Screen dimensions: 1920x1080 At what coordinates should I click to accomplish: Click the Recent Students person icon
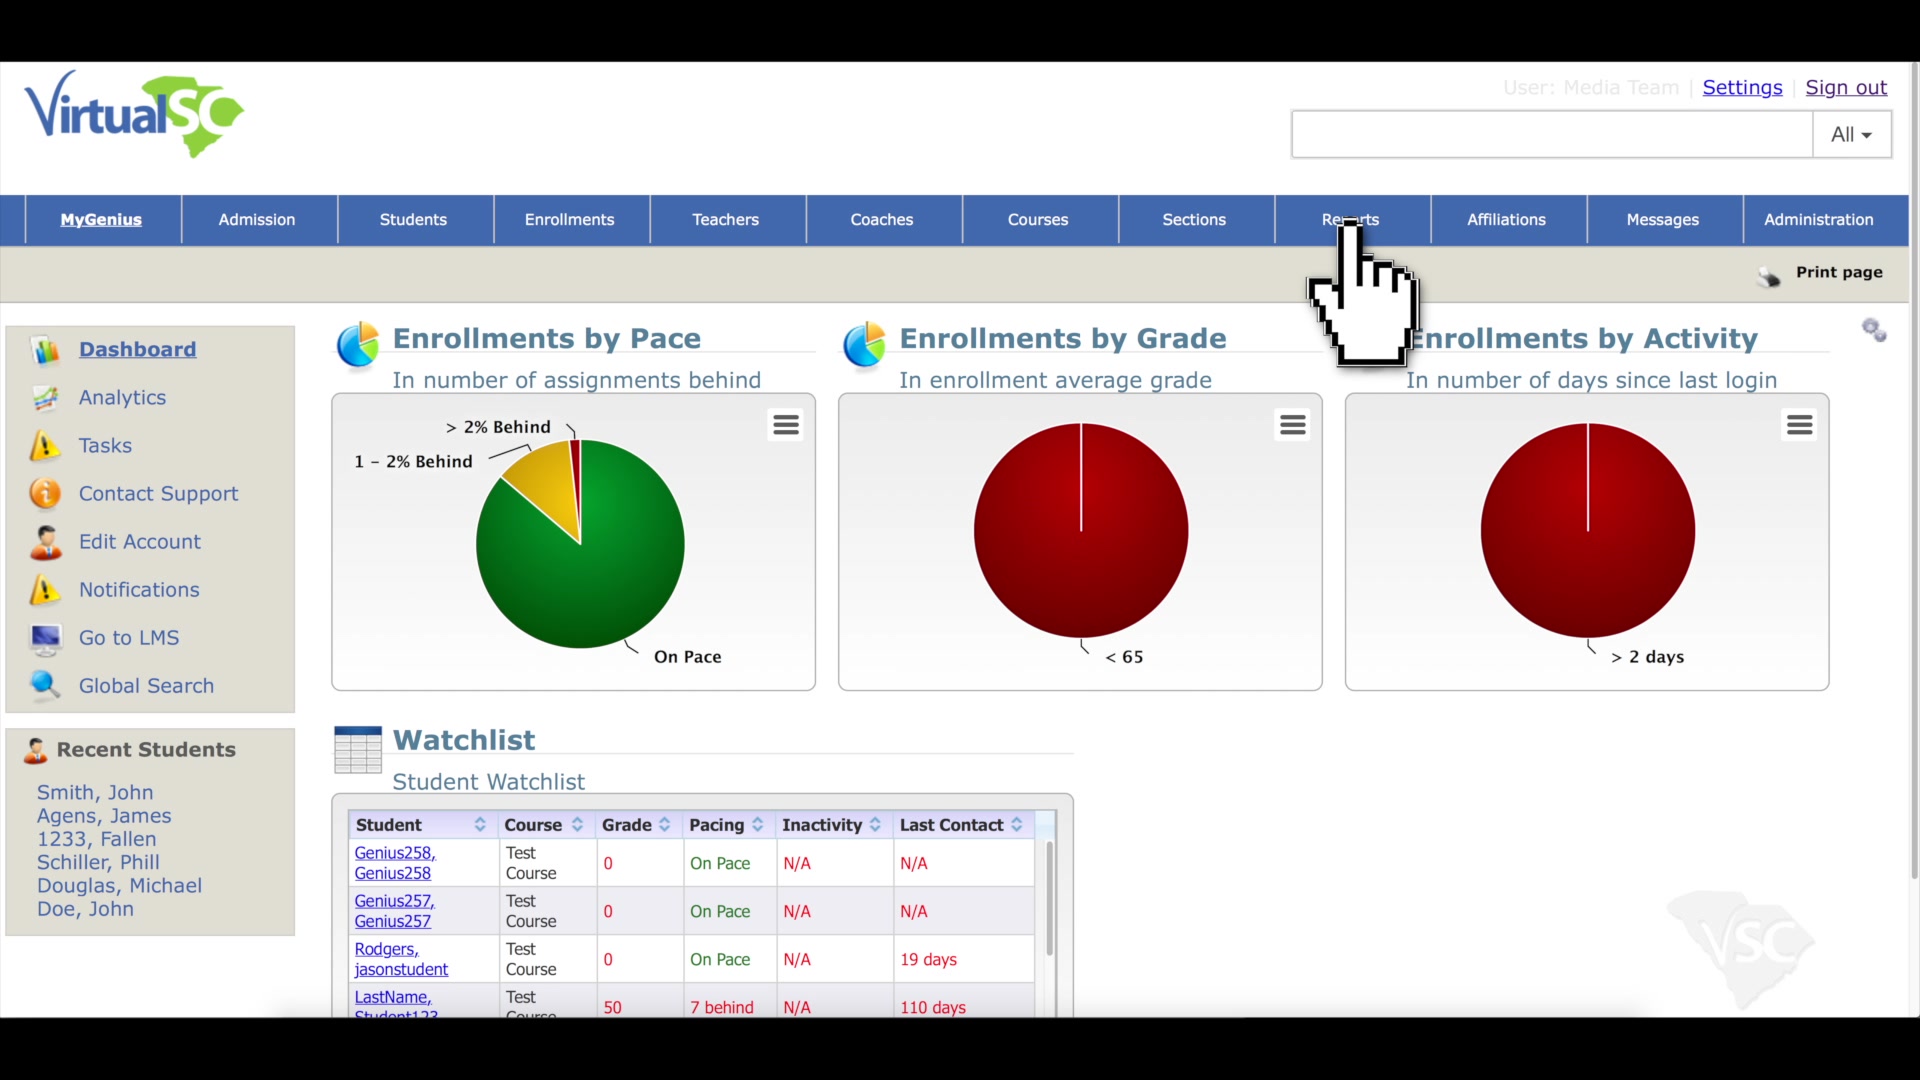36,751
